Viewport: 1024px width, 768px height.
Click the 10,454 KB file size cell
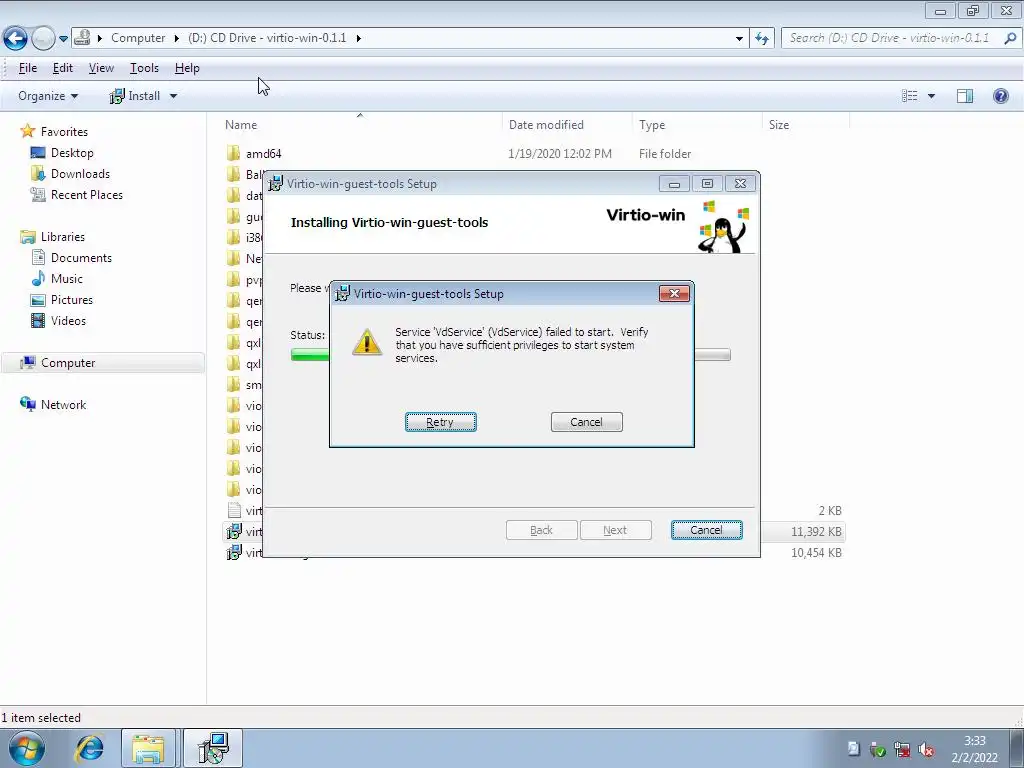(x=816, y=552)
